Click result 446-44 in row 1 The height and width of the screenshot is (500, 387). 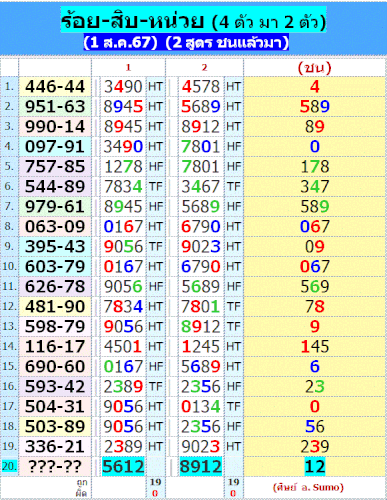(55, 87)
